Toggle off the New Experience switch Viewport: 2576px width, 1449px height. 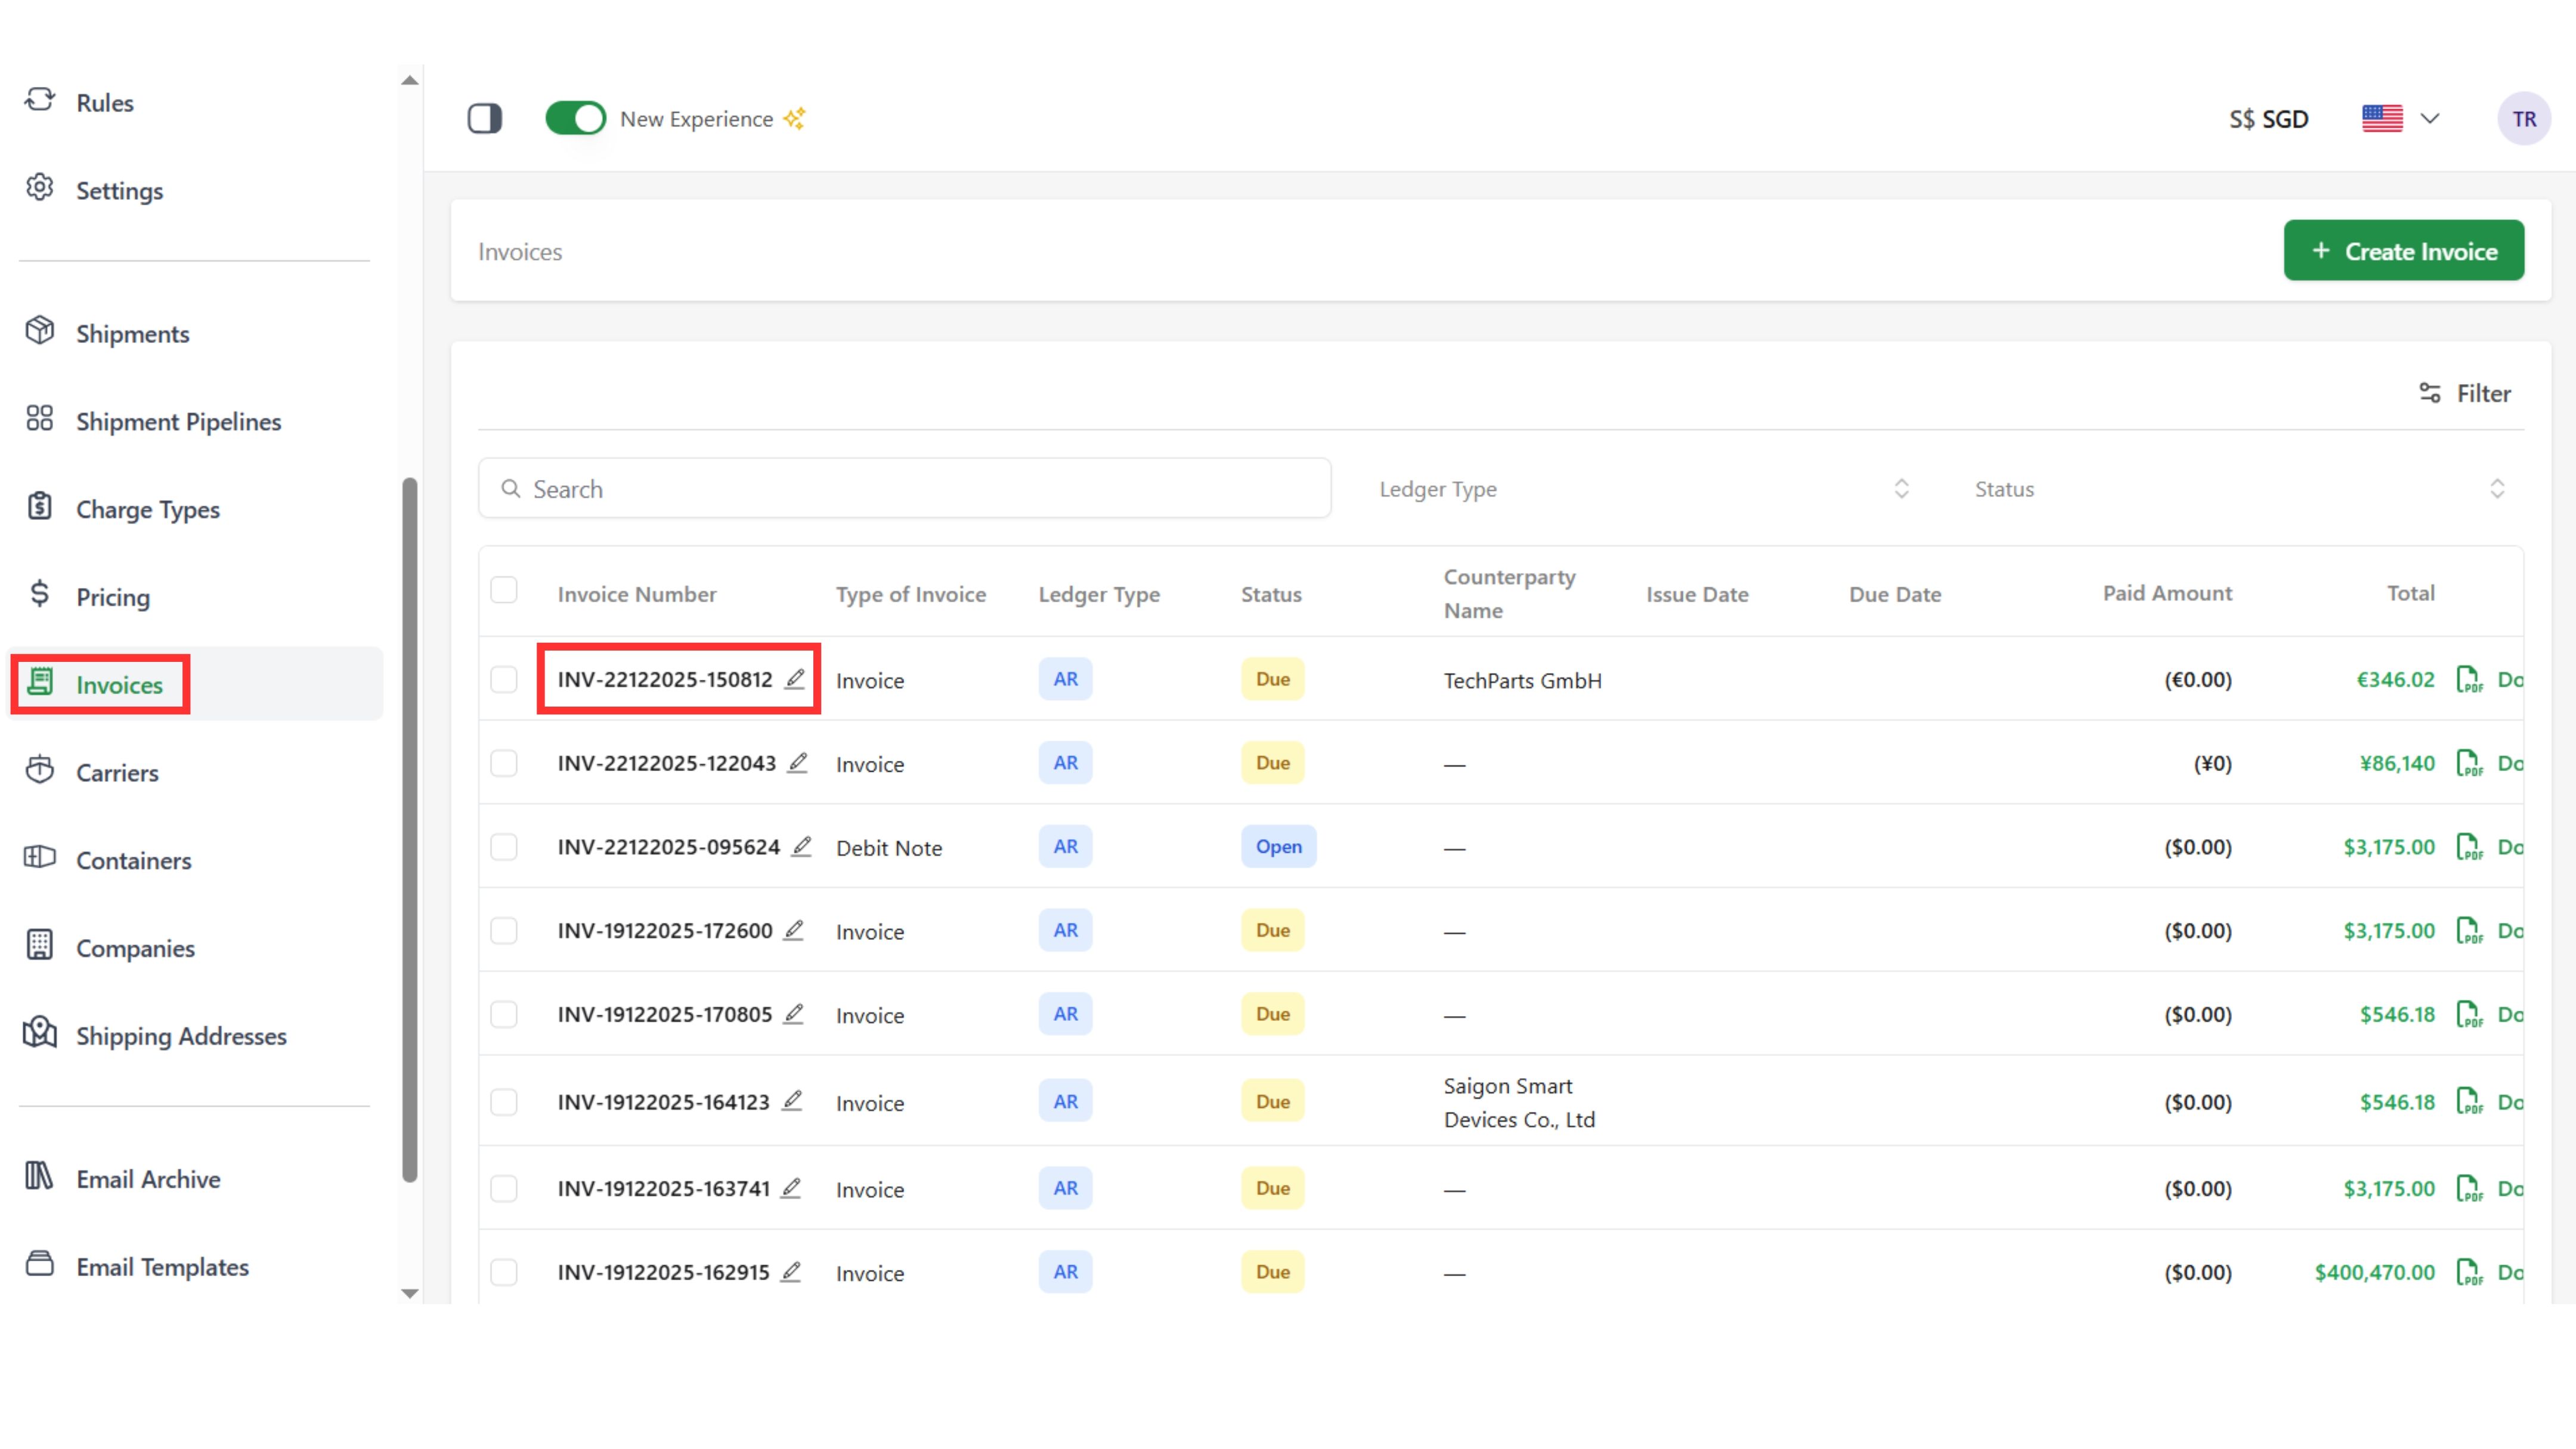point(575,119)
